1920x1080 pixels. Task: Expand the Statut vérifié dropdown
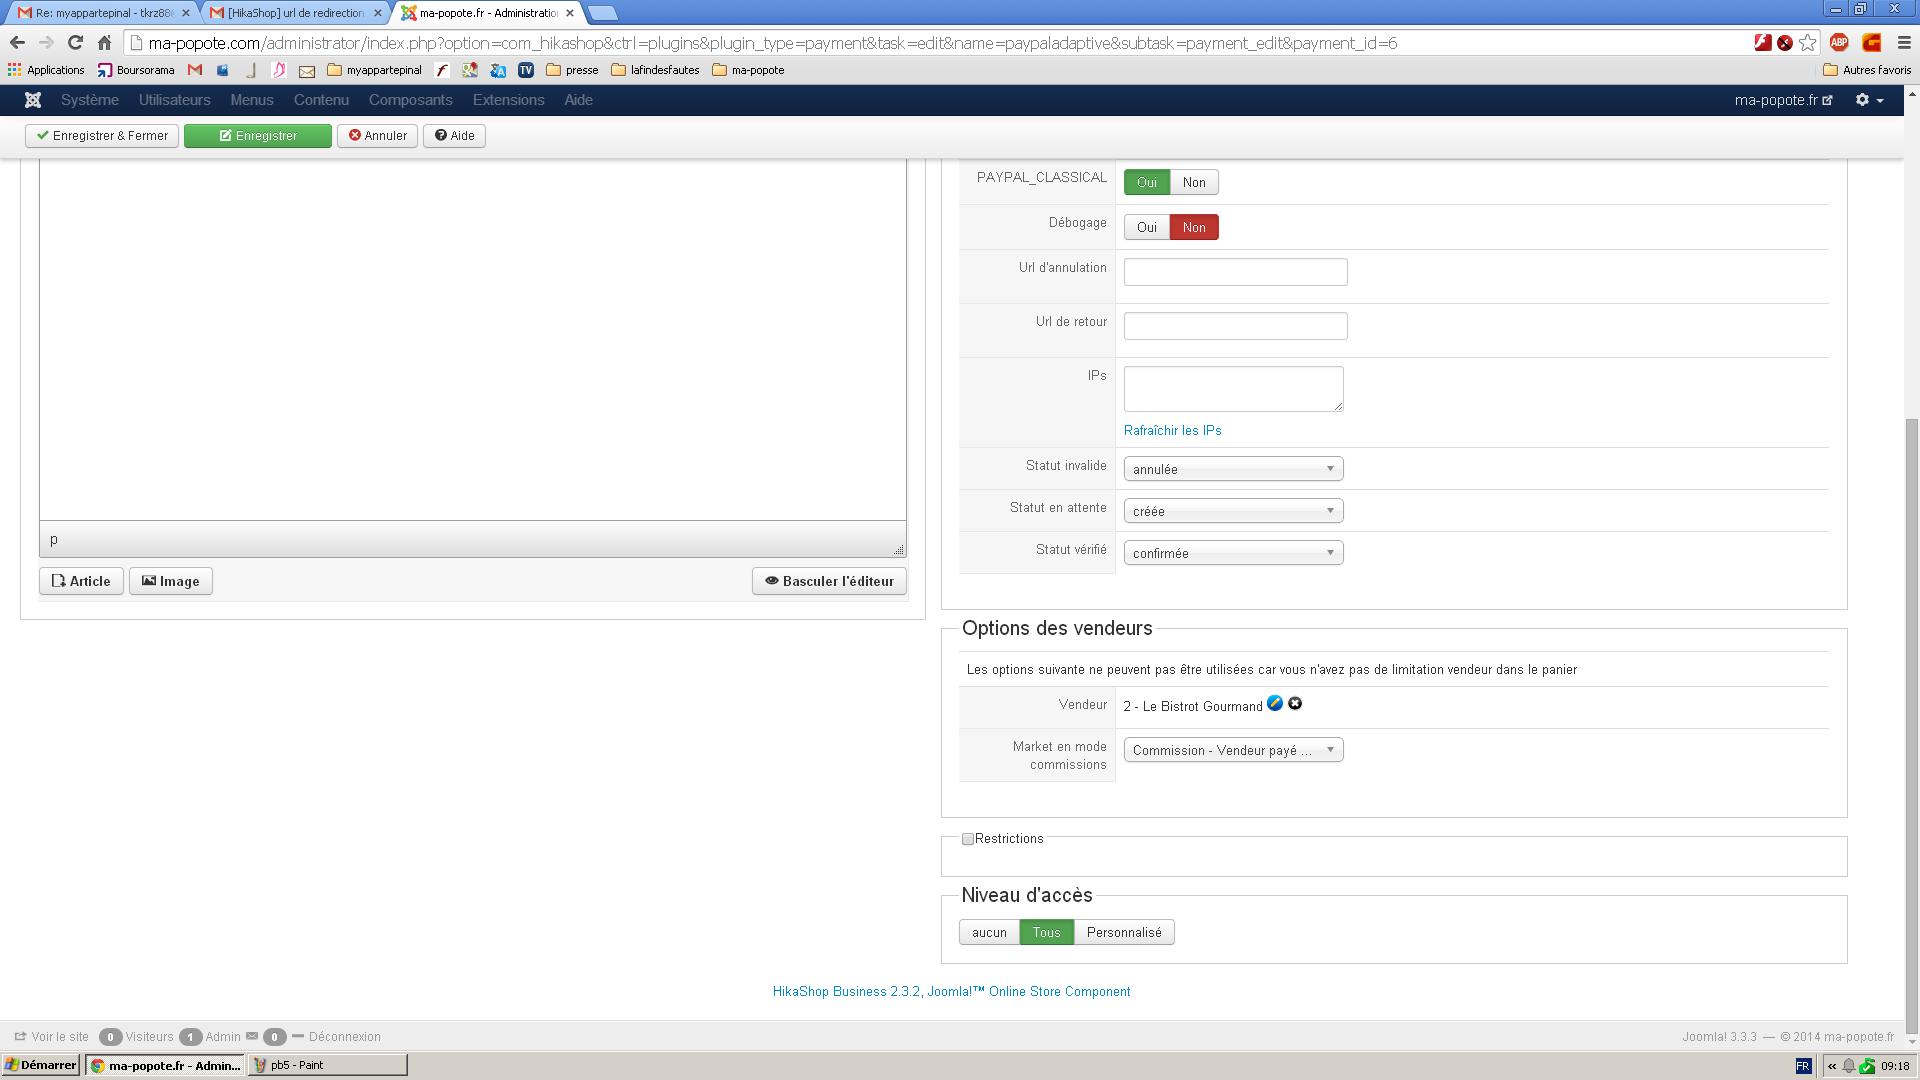point(1232,553)
